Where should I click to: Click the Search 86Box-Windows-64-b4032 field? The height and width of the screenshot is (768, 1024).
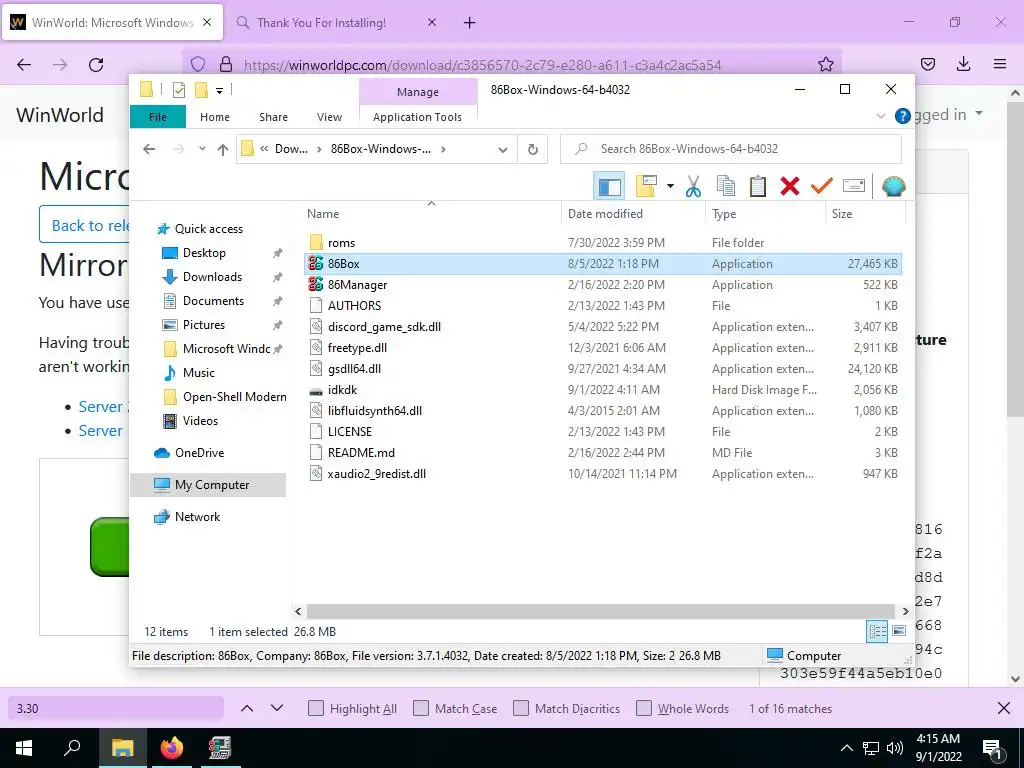pyautogui.click(x=731, y=149)
